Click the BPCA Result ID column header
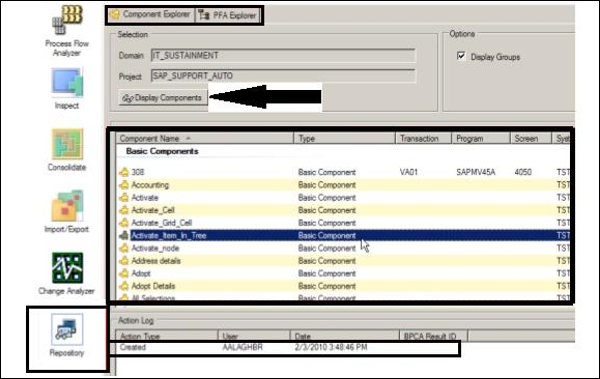Image resolution: width=600 pixels, height=379 pixels. tap(433, 336)
